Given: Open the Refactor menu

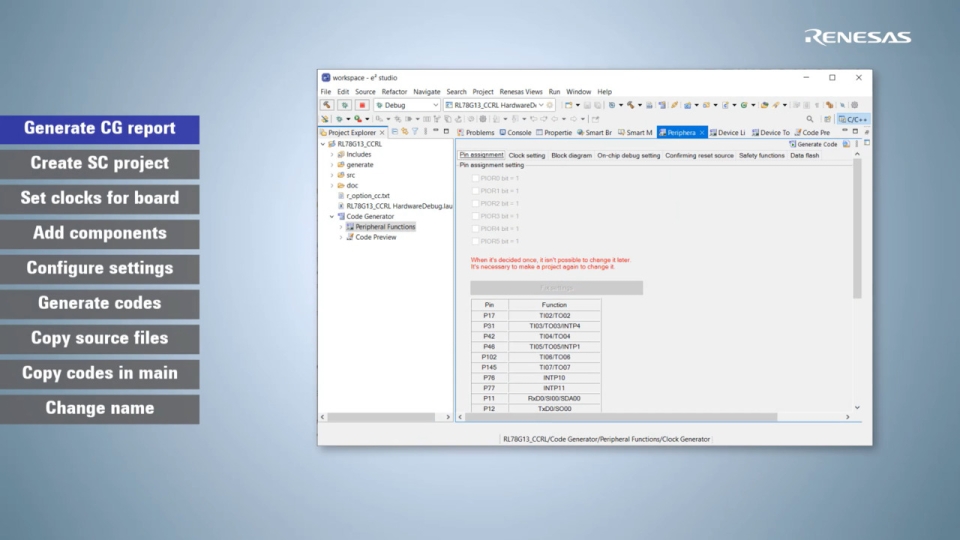Looking at the screenshot, I should (x=394, y=92).
